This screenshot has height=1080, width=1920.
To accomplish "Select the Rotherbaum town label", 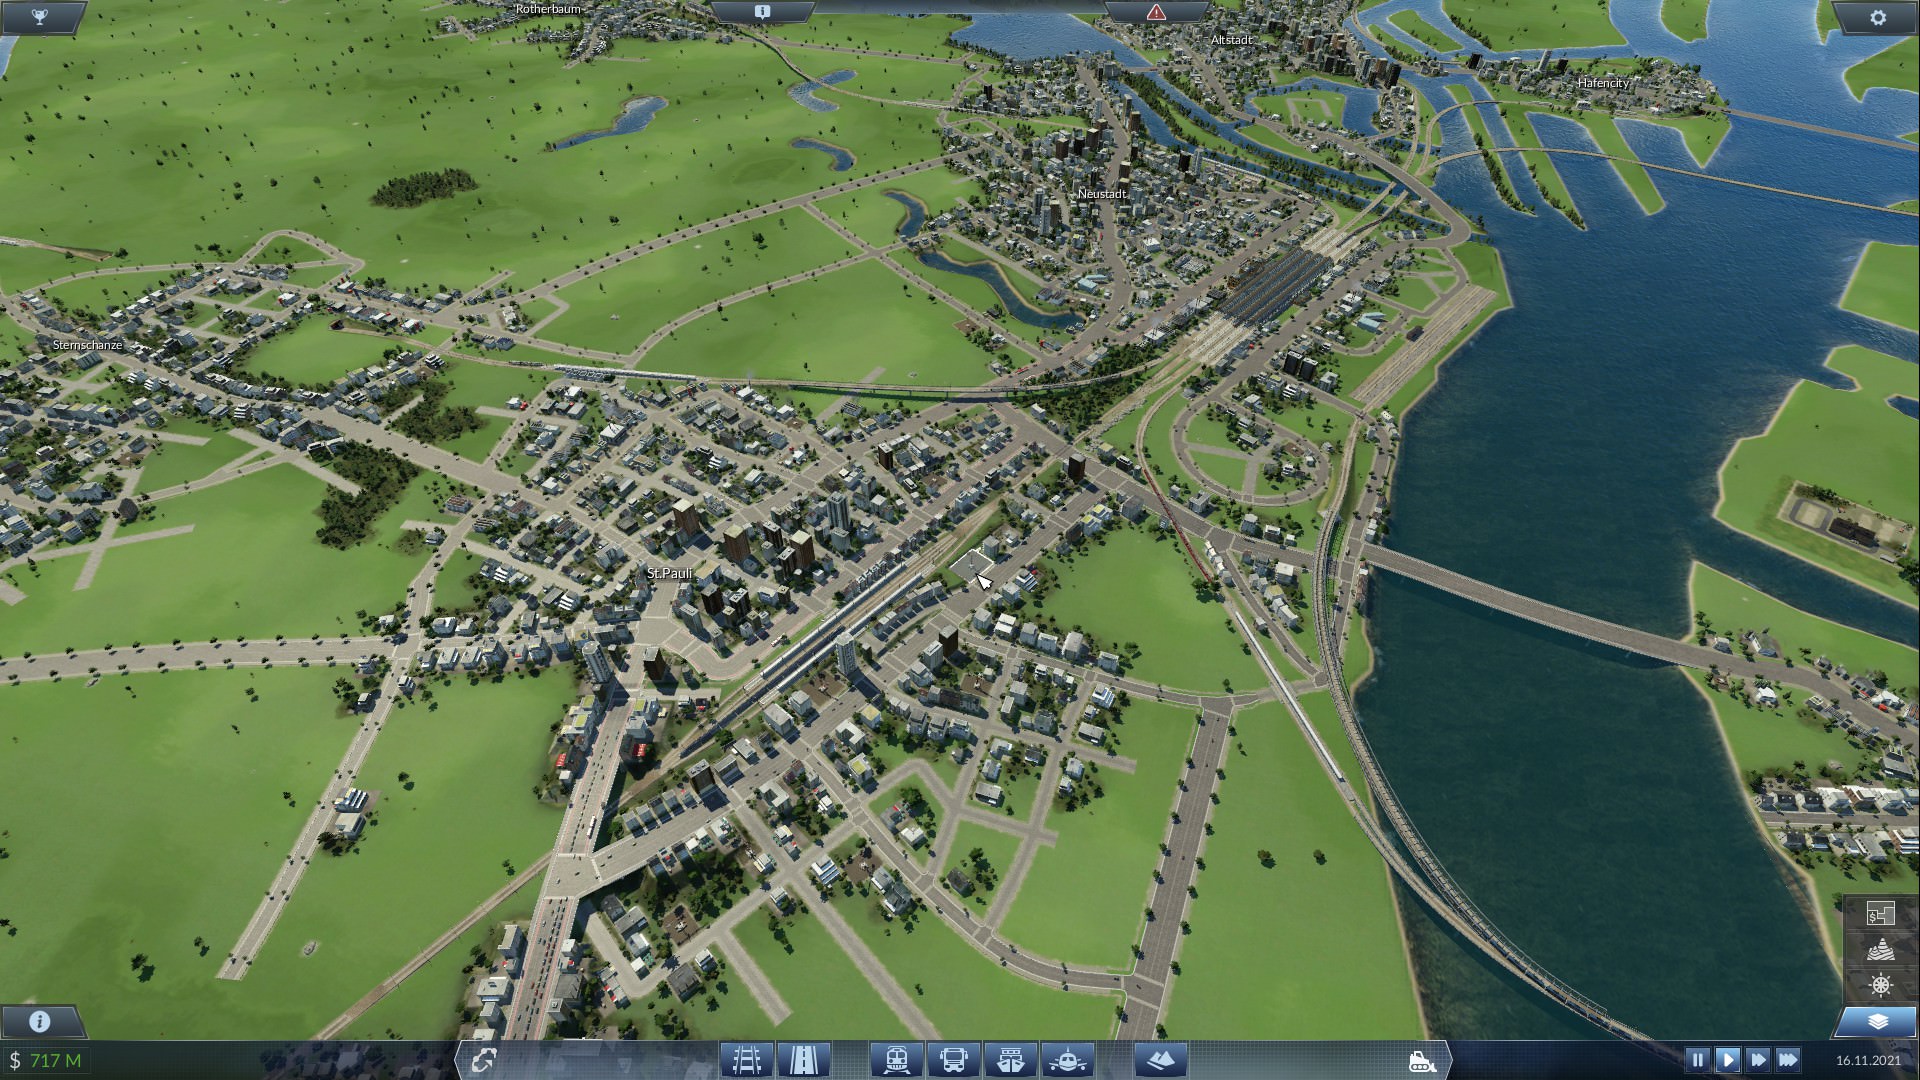I will click(x=548, y=9).
